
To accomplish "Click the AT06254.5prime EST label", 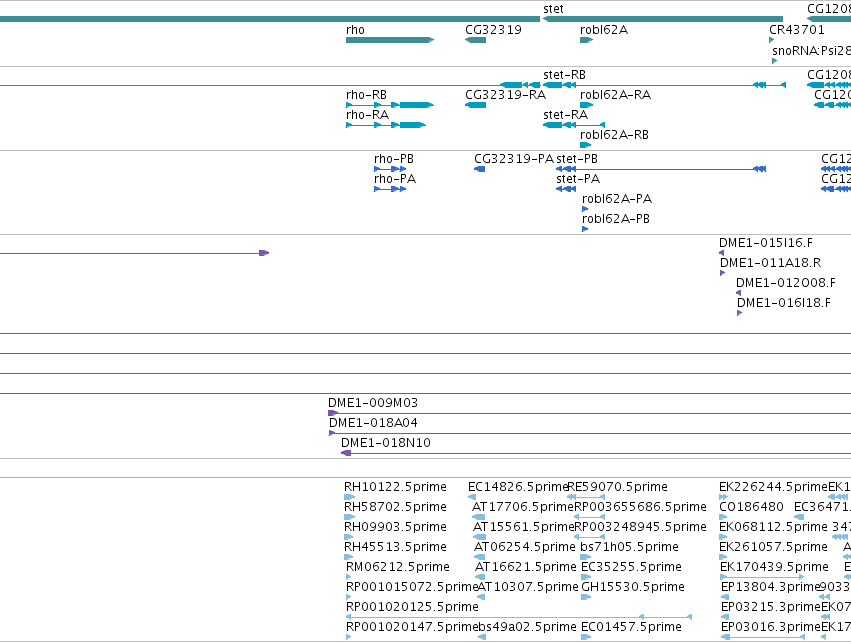I will pyautogui.click(x=524, y=547).
